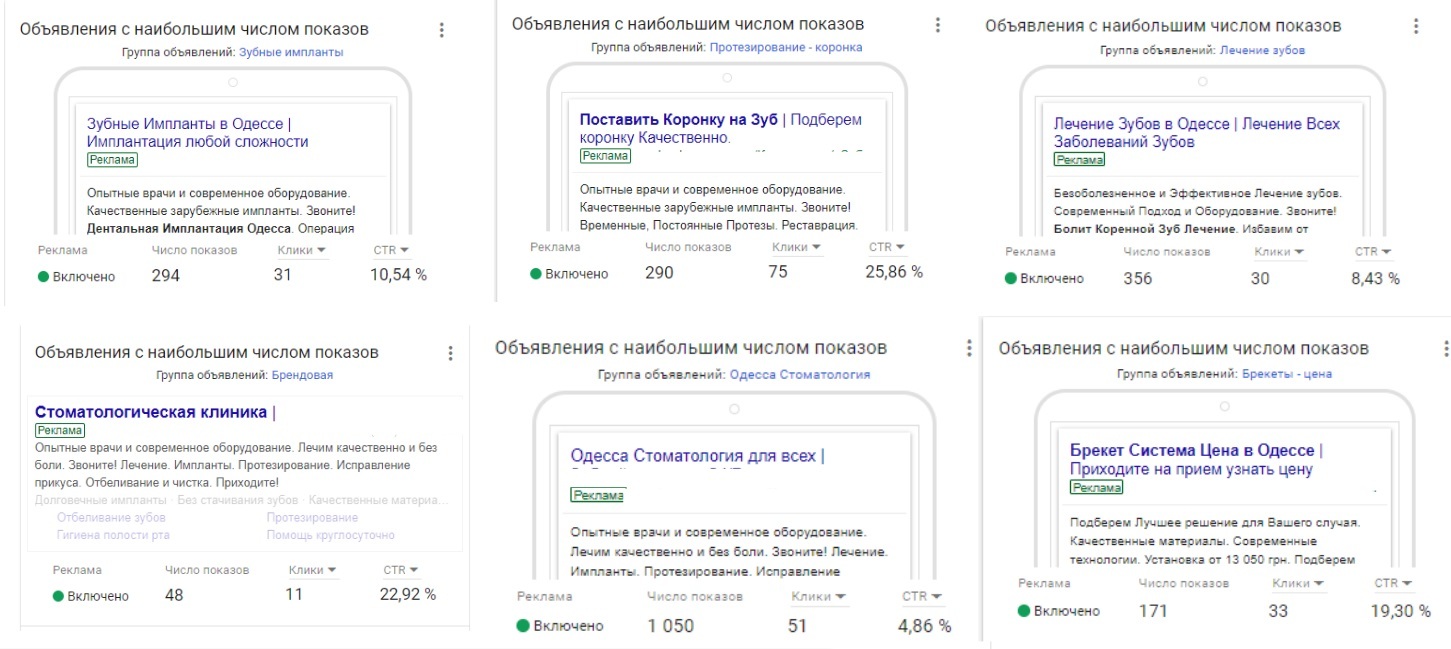Image resolution: width=1451 pixels, height=649 pixels.
Task: Expand Клики dropdown above 51 clicks
Action: point(819,597)
